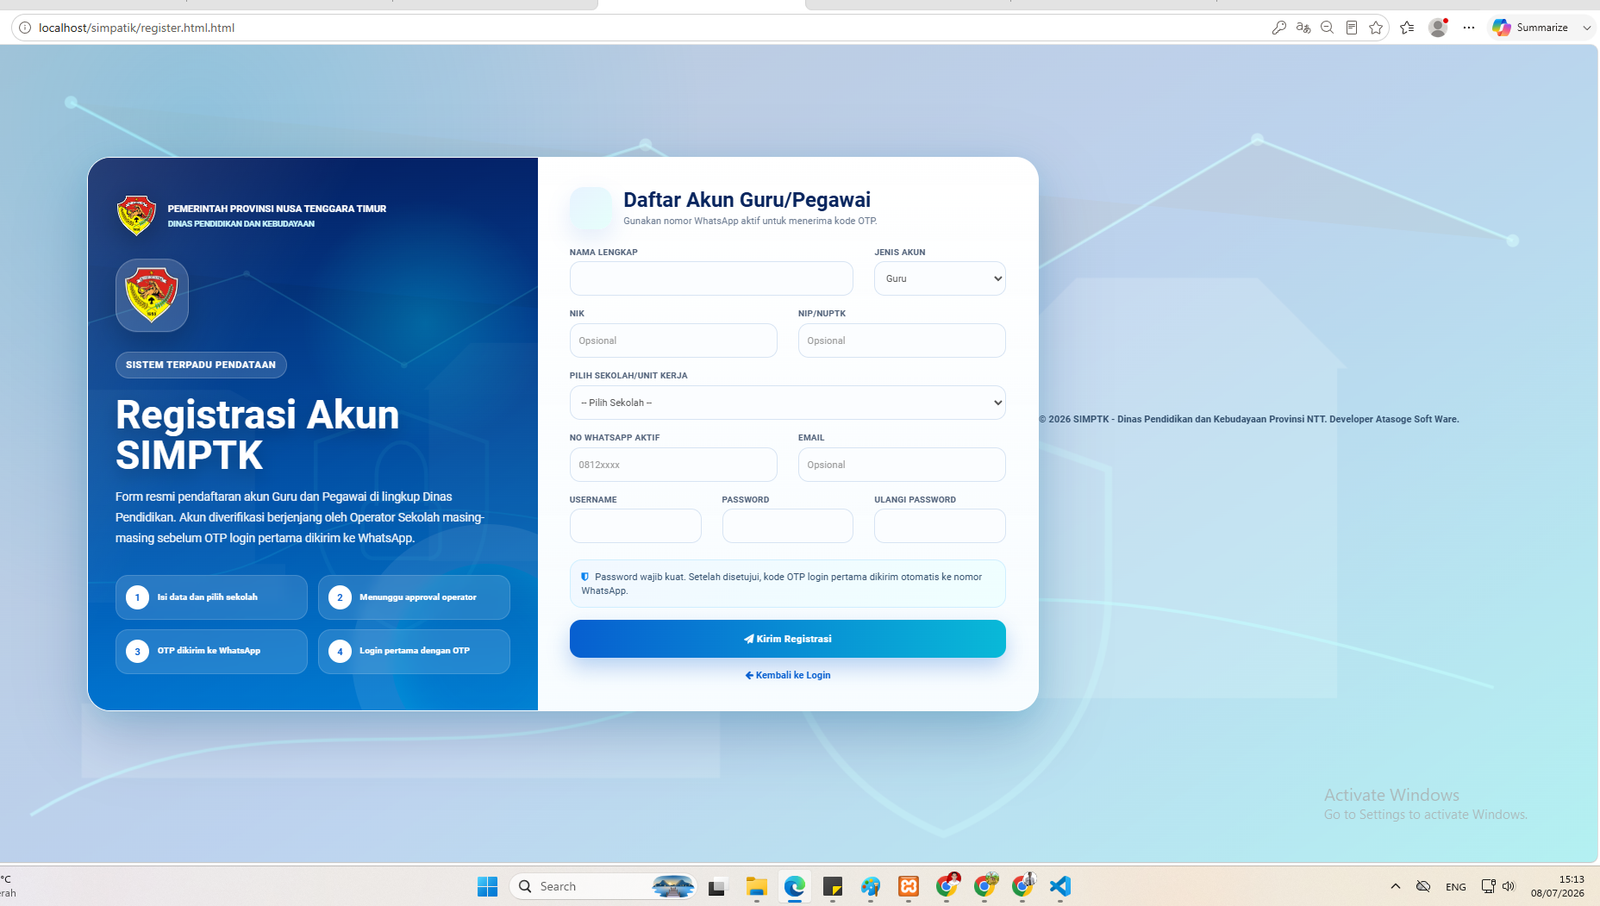Open the browser profile avatar

1438,28
